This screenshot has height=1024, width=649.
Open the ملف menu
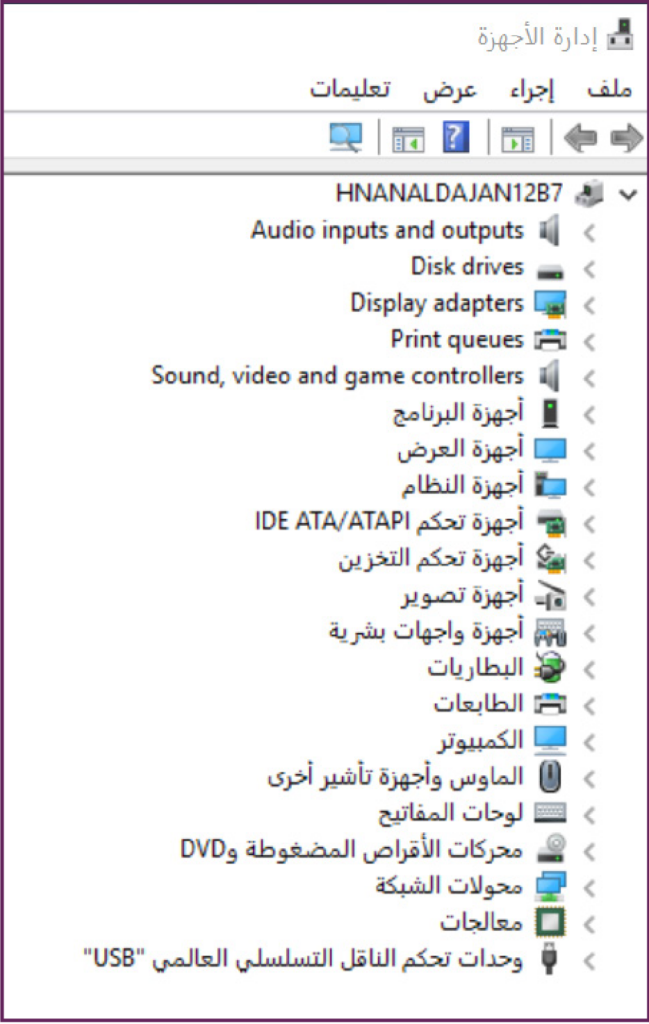(x=610, y=88)
